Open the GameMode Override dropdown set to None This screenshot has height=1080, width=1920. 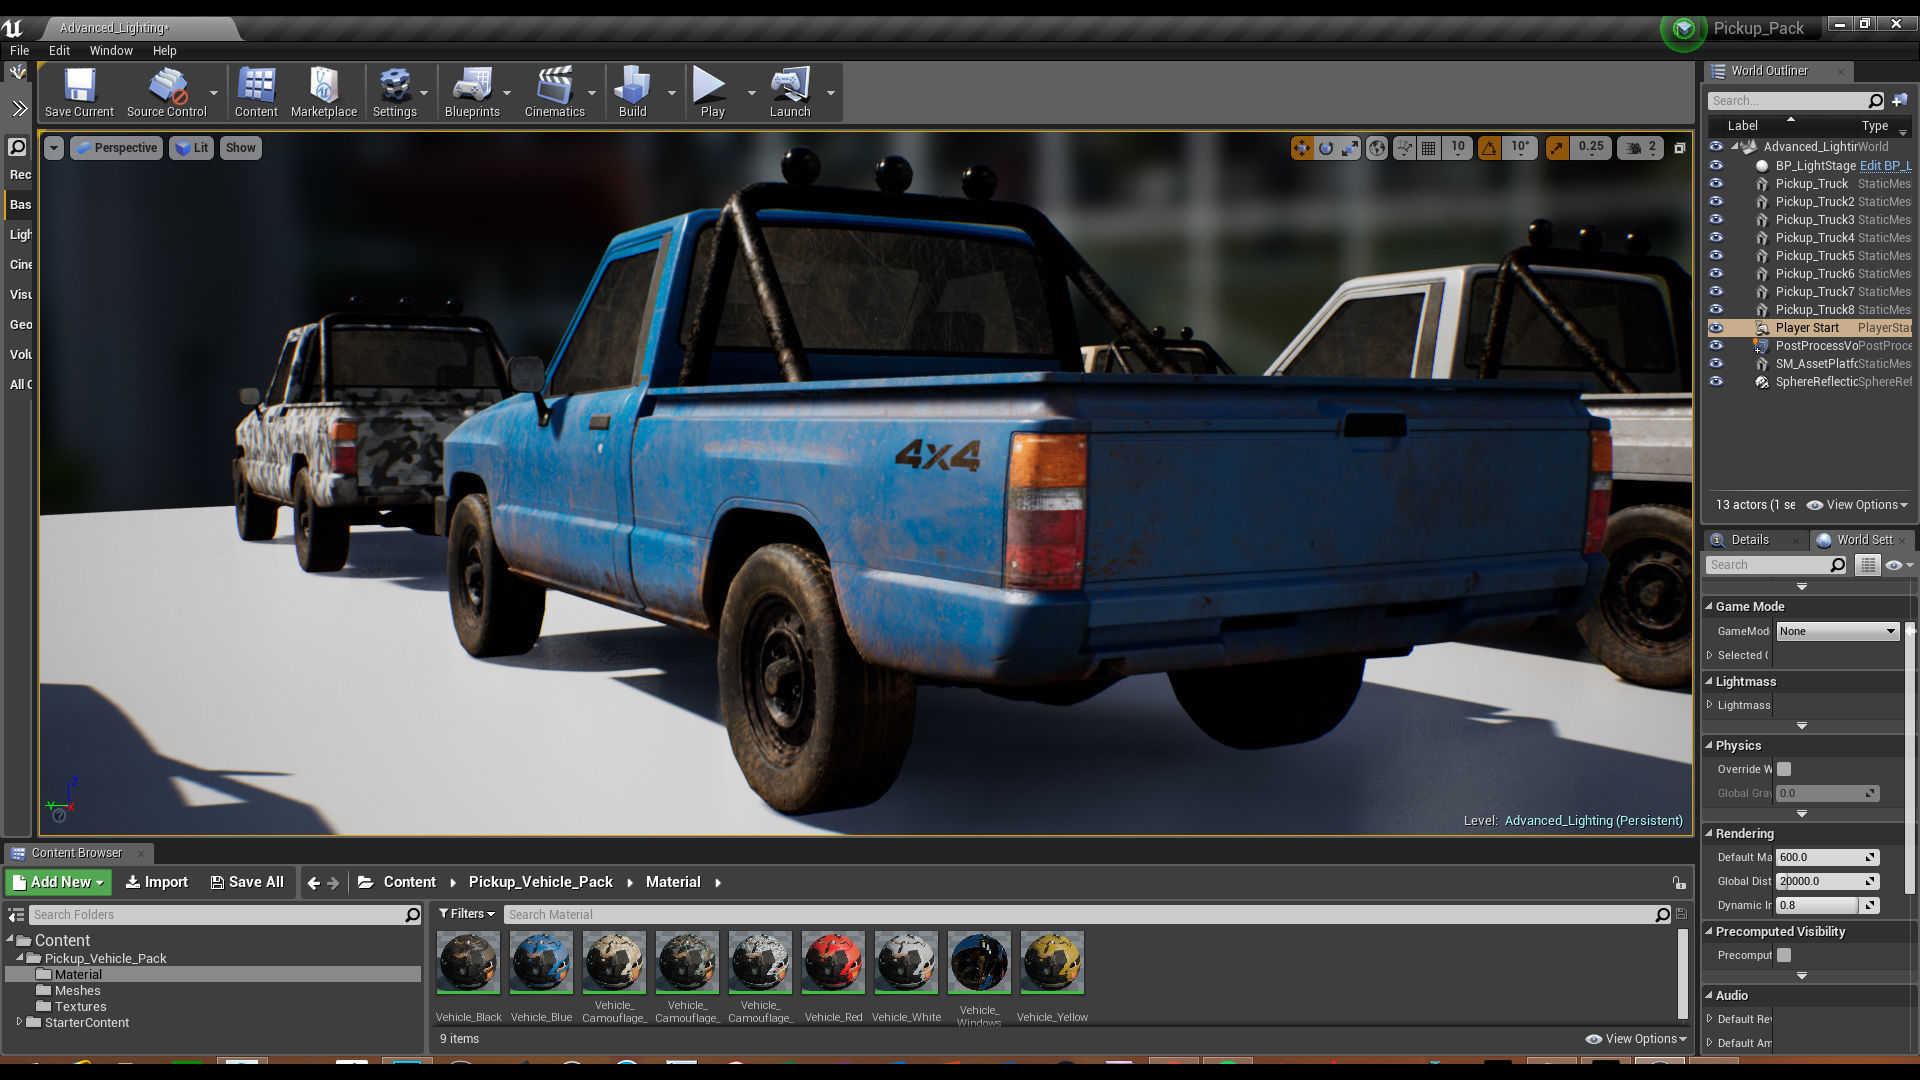[x=1837, y=631]
